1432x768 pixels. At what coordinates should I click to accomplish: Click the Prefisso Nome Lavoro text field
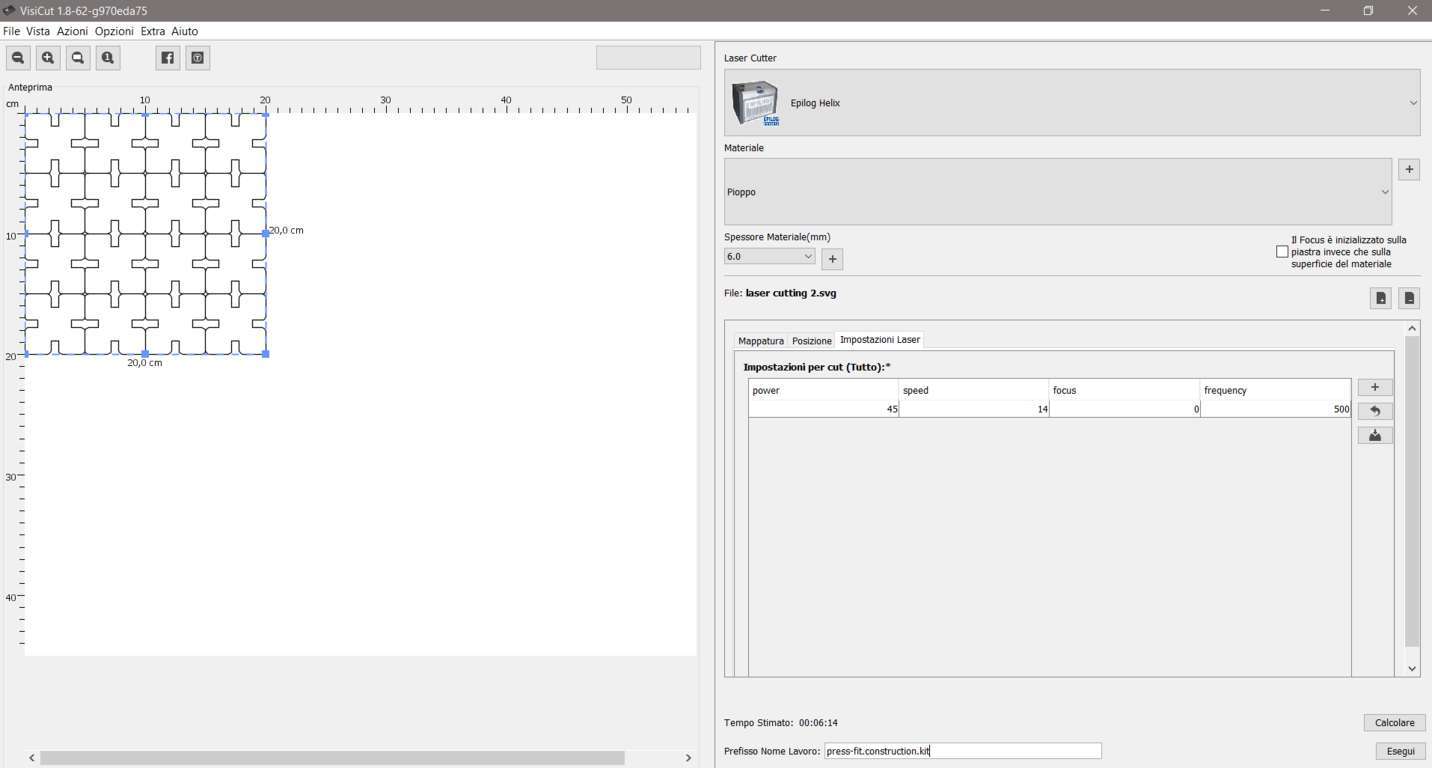coord(963,751)
